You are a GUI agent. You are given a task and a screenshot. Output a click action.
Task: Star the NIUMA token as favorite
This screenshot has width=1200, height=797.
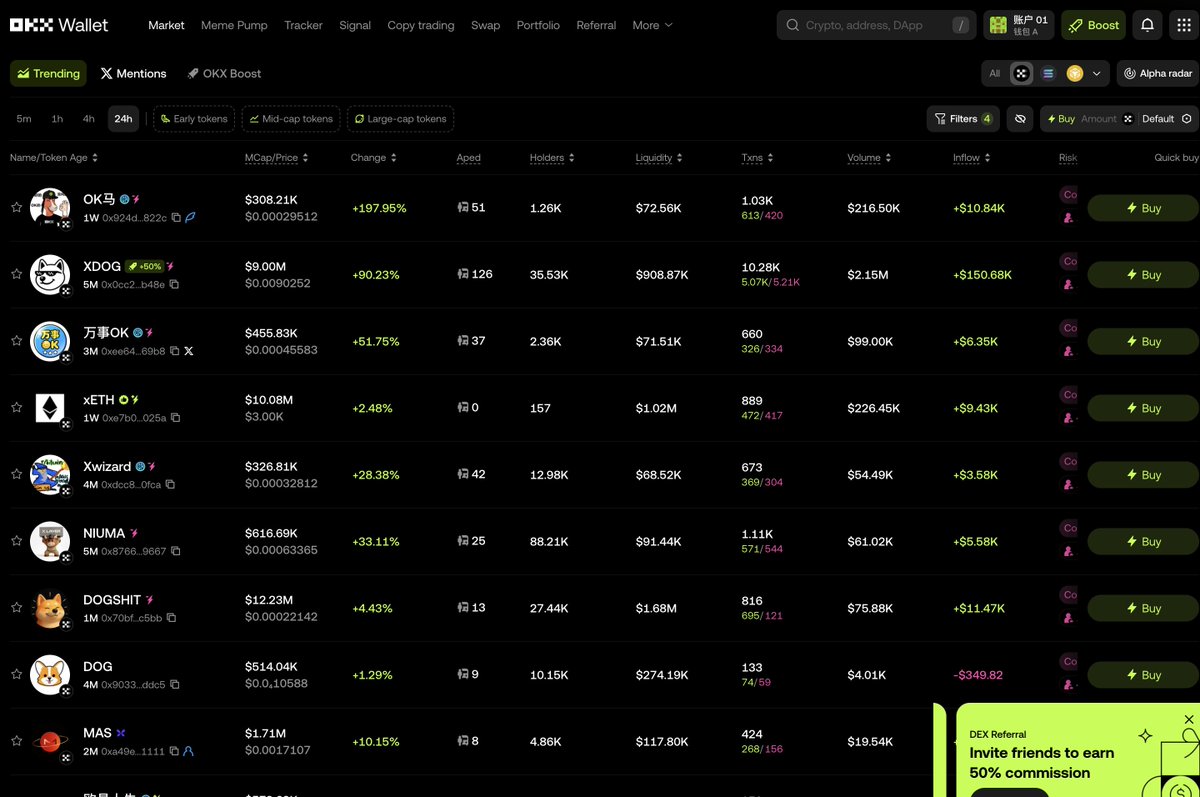click(16, 541)
